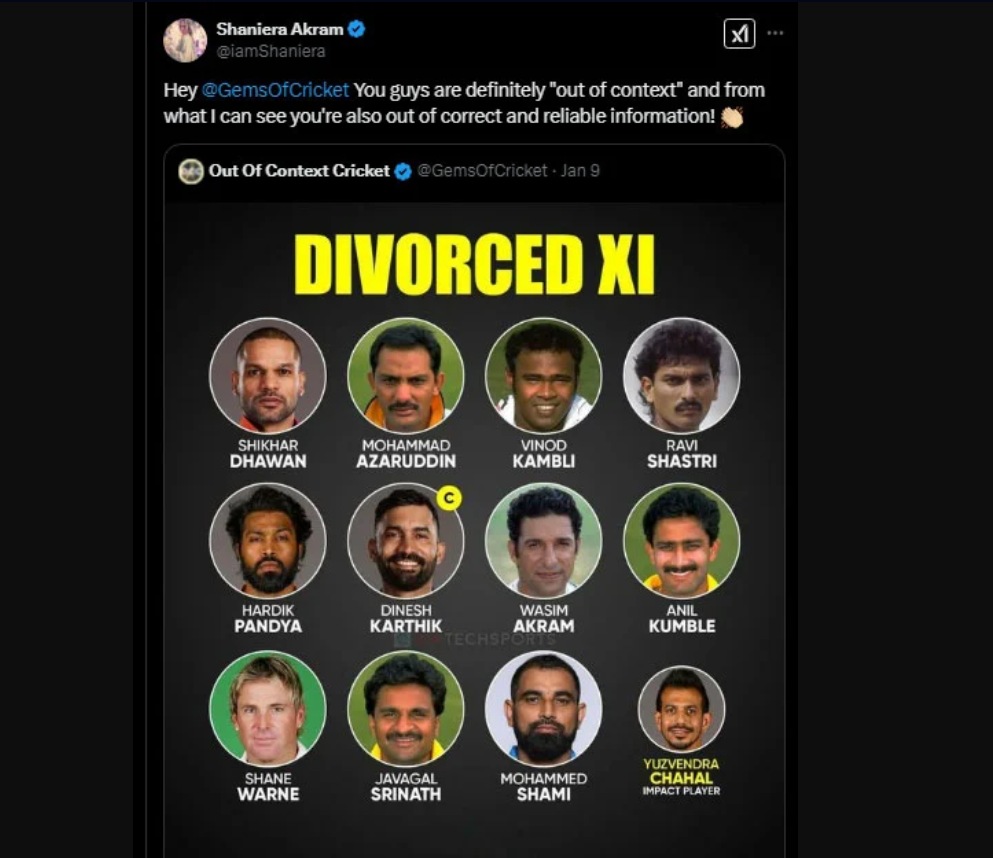Click the clapping hands emoji in the tweet
Viewport: 993px width, 858px height.
[732, 117]
